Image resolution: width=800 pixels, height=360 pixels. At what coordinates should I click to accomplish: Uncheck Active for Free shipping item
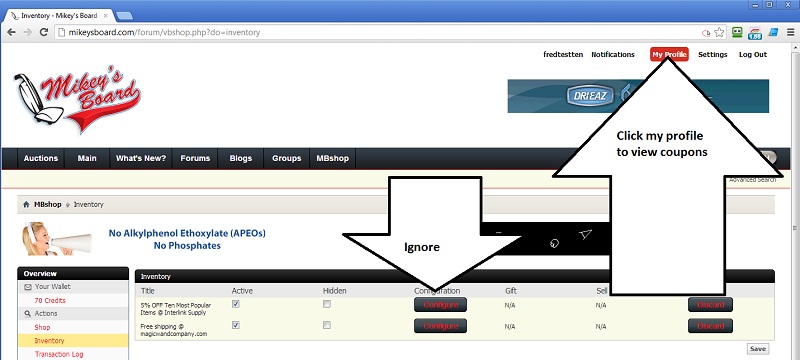[236, 325]
